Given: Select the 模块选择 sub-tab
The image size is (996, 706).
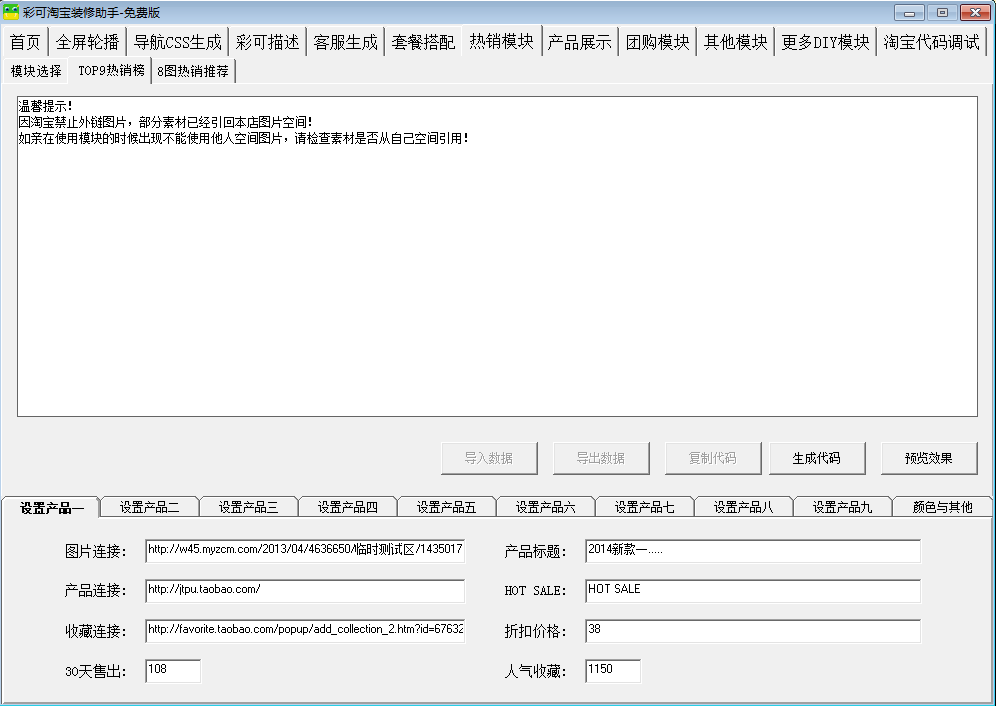Looking at the screenshot, I should coord(36,71).
